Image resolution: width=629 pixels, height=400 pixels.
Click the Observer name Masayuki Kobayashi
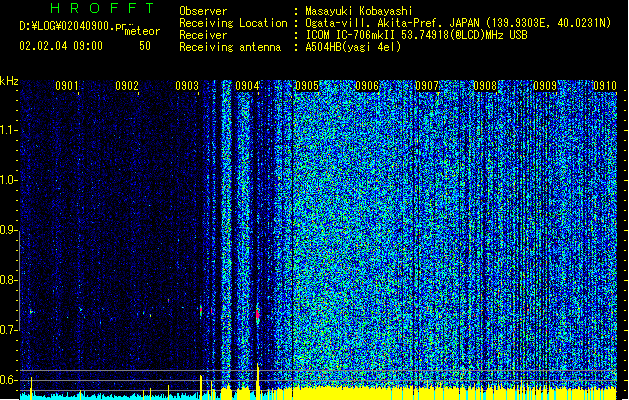(359, 11)
